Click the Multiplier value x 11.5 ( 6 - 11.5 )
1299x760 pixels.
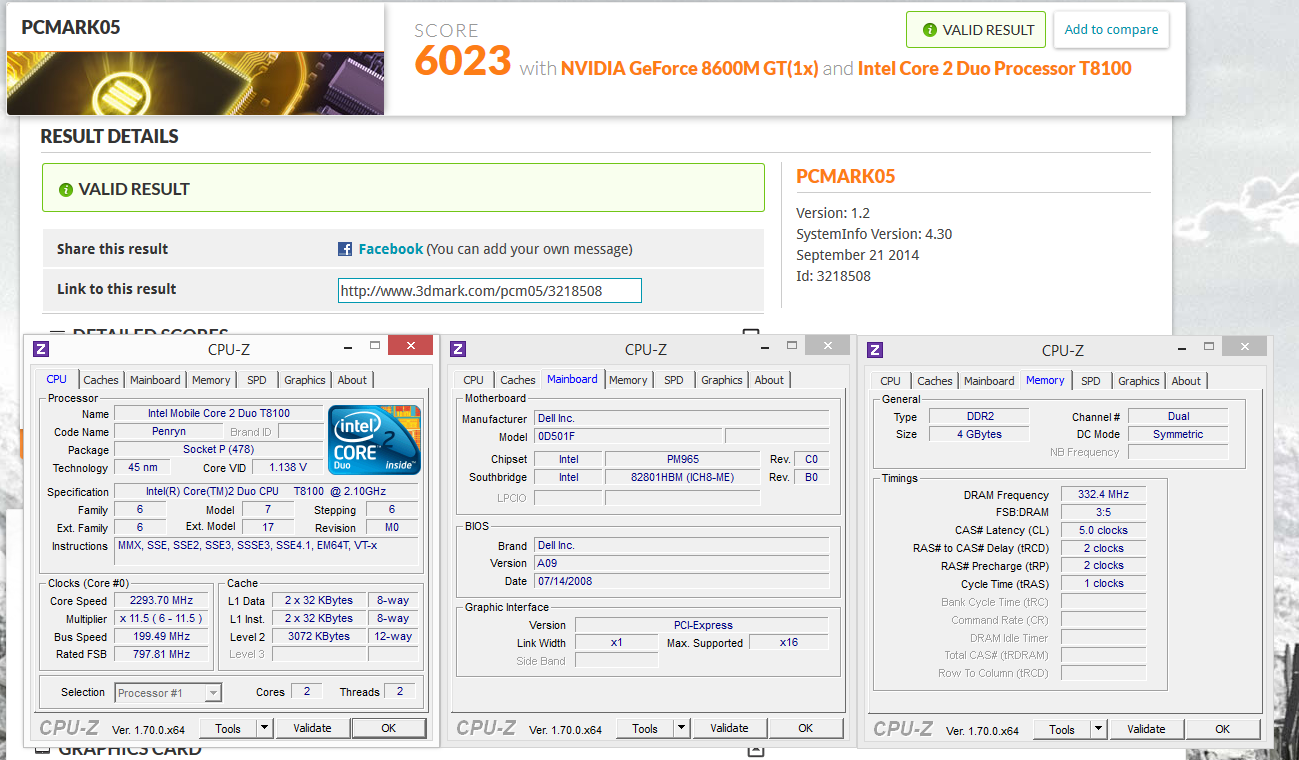(x=161, y=618)
